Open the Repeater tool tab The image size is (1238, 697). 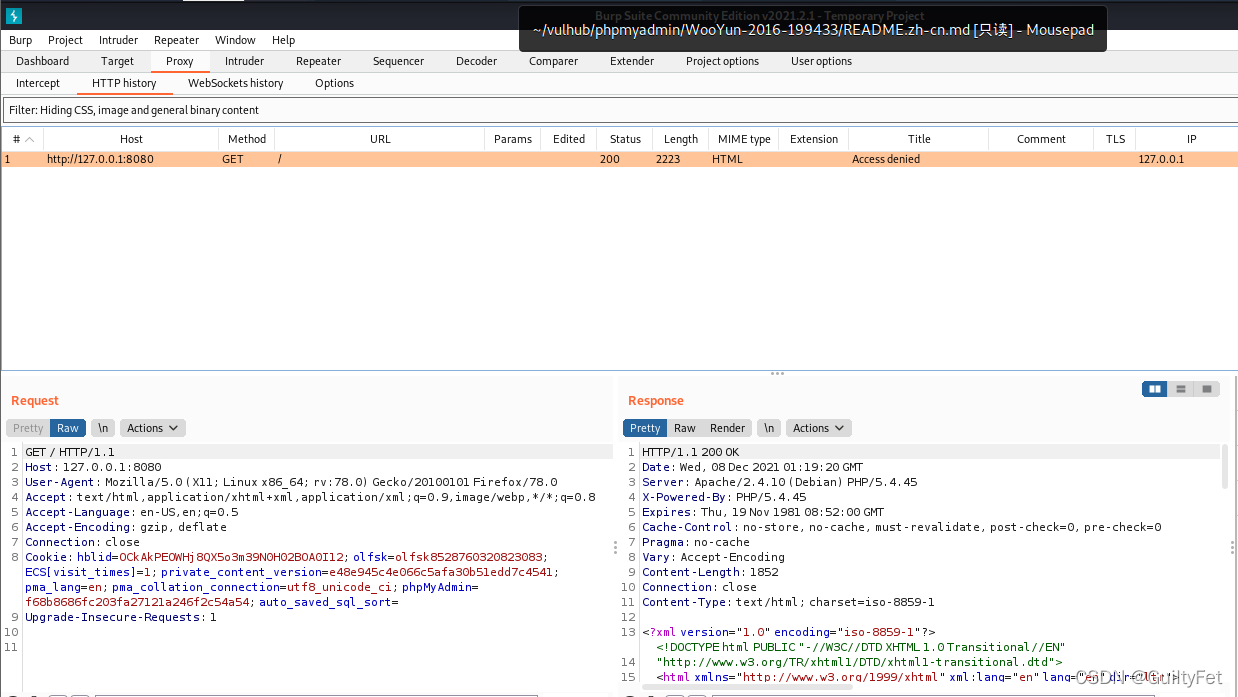click(x=318, y=61)
